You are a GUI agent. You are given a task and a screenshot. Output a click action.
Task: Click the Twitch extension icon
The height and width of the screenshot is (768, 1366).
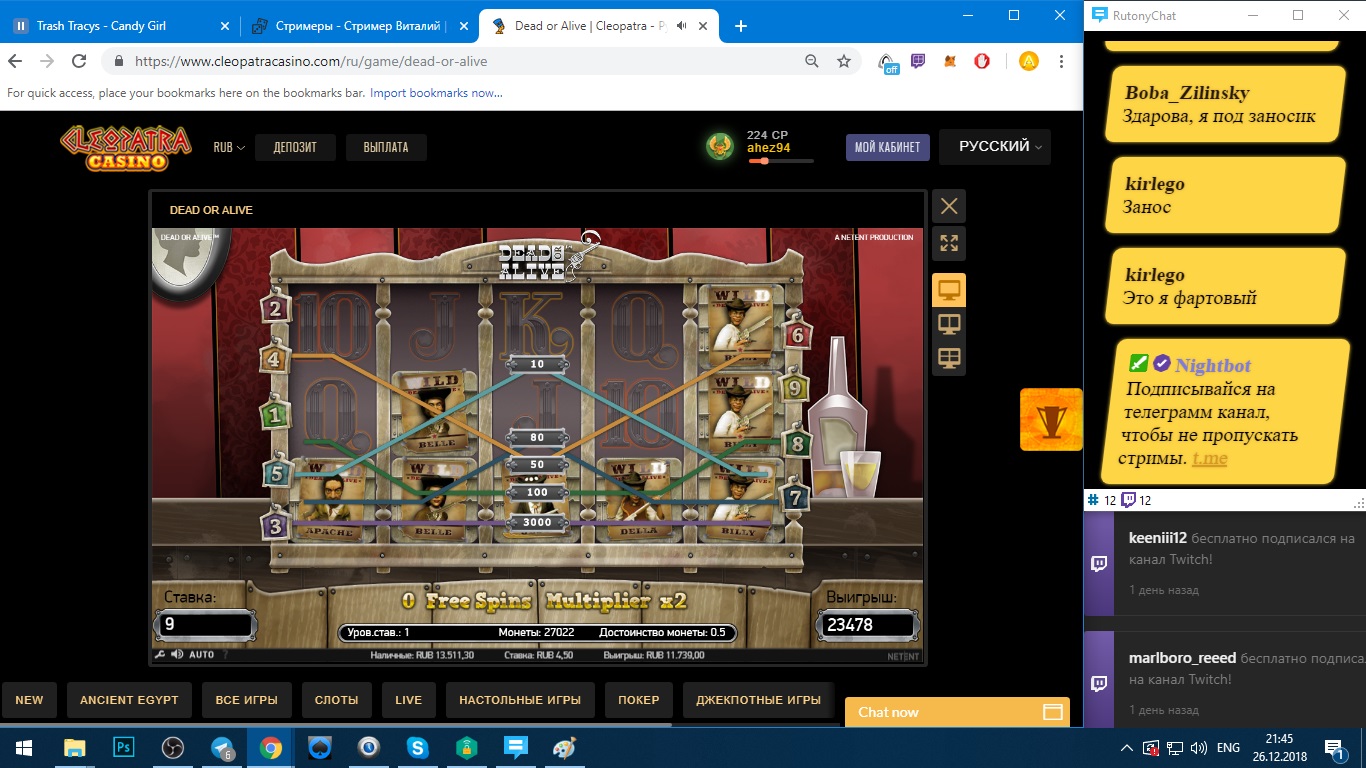[919, 61]
